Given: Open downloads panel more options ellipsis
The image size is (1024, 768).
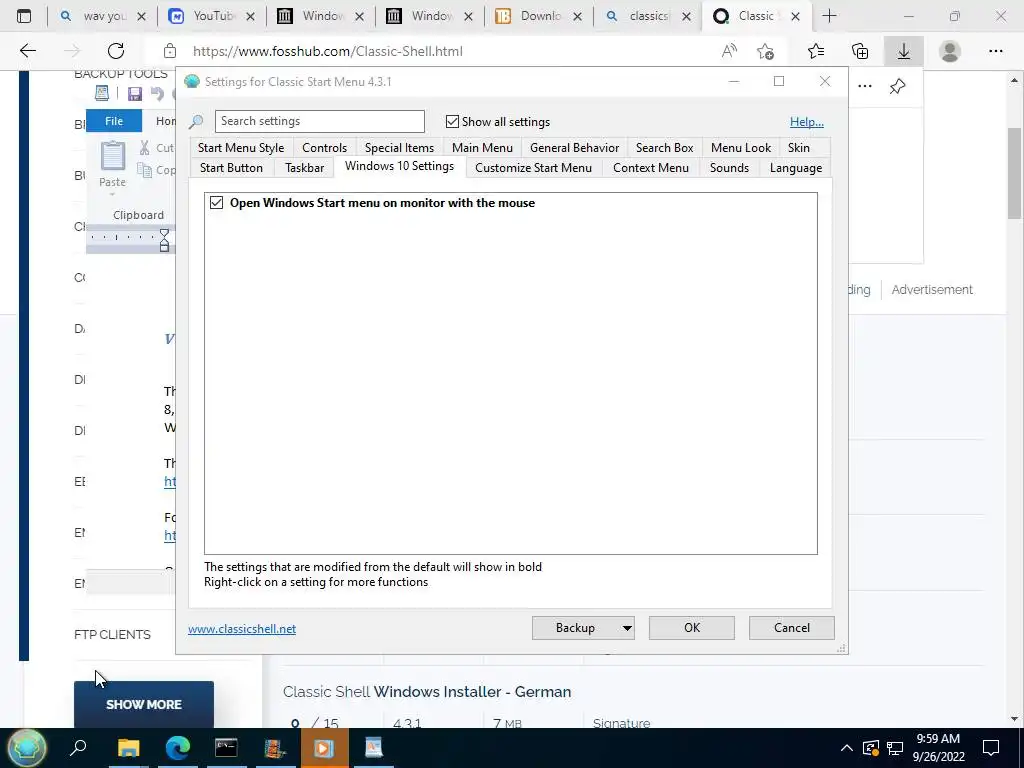Looking at the screenshot, I should pos(865,86).
